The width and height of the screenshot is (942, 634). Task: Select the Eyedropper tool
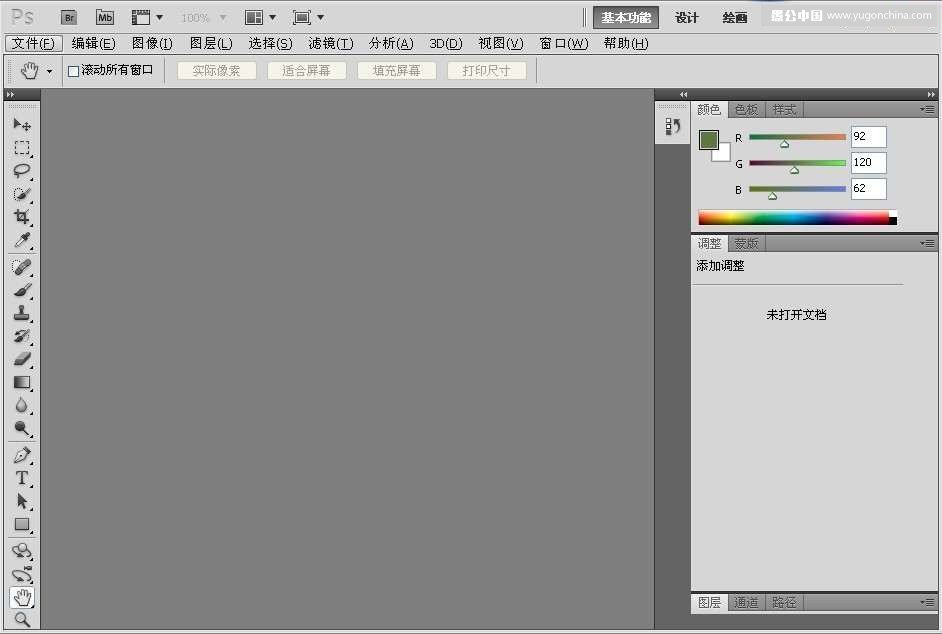coord(22,240)
